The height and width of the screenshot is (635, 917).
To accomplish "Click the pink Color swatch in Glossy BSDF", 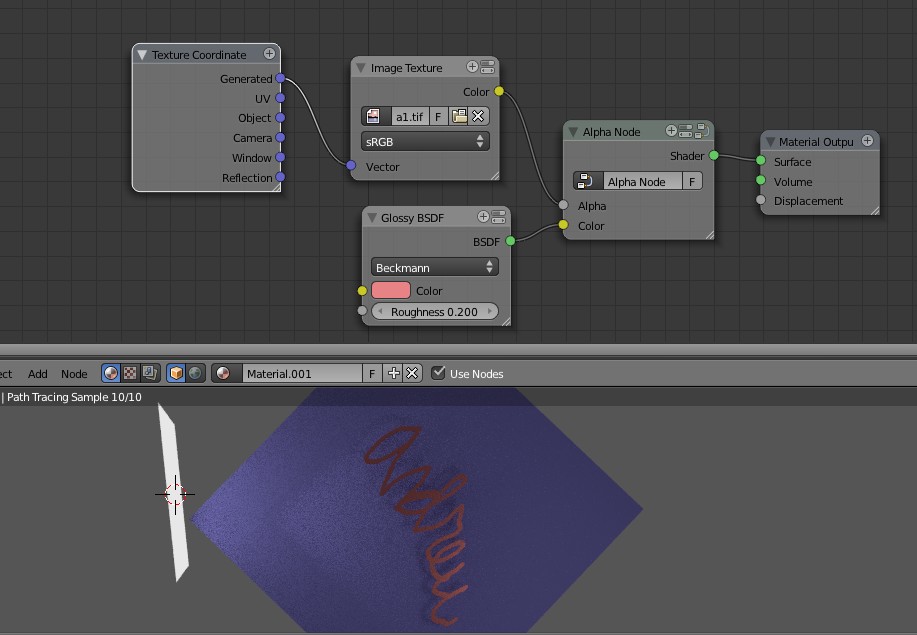I will pos(391,290).
